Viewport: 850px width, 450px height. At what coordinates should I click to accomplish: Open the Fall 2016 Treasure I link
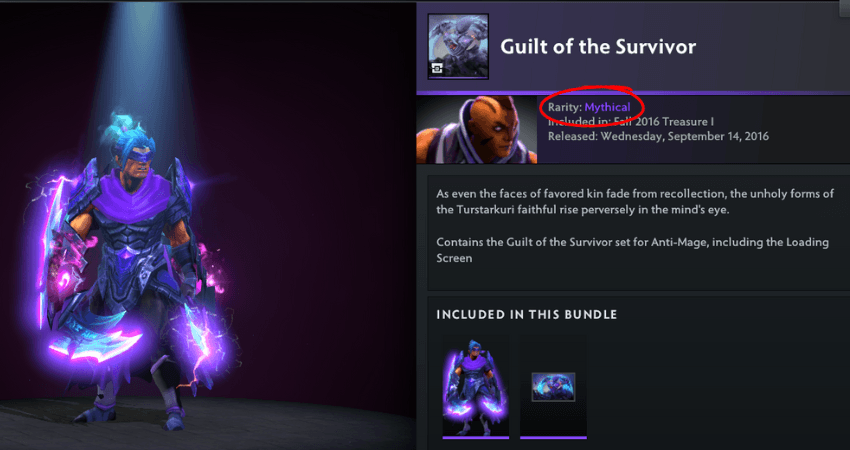pyautogui.click(x=664, y=122)
